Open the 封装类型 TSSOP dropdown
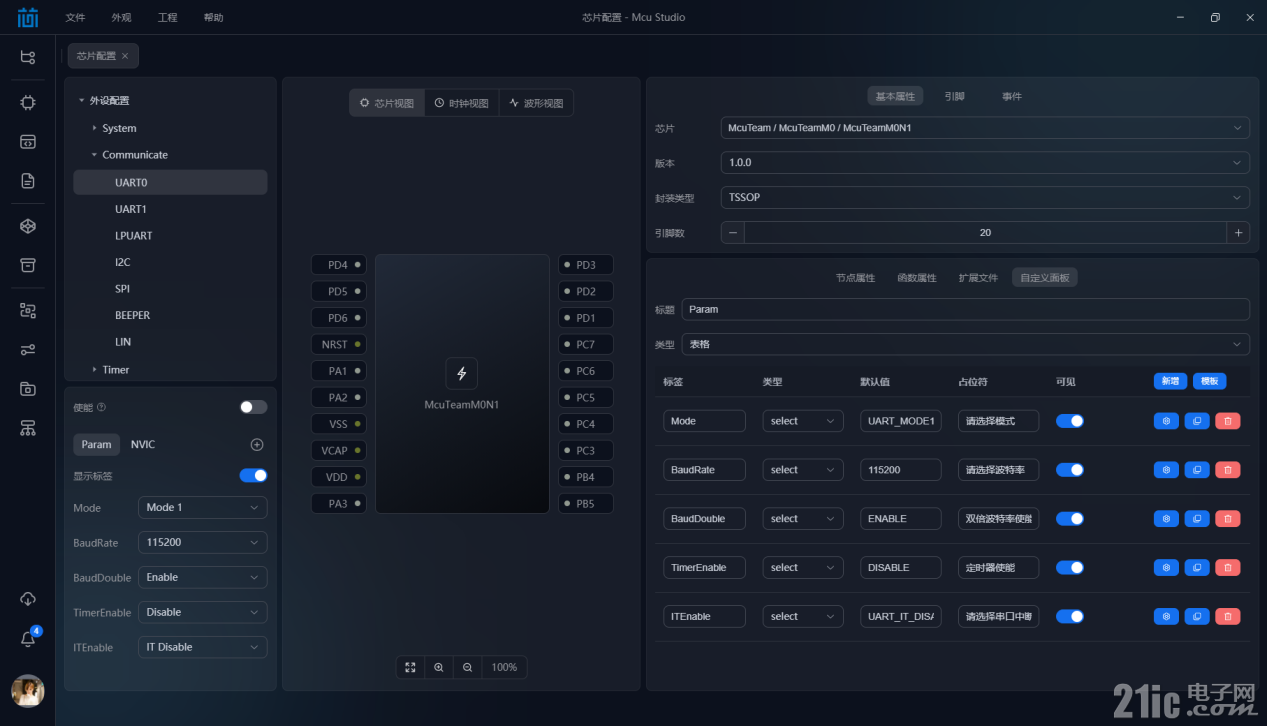 click(x=985, y=197)
